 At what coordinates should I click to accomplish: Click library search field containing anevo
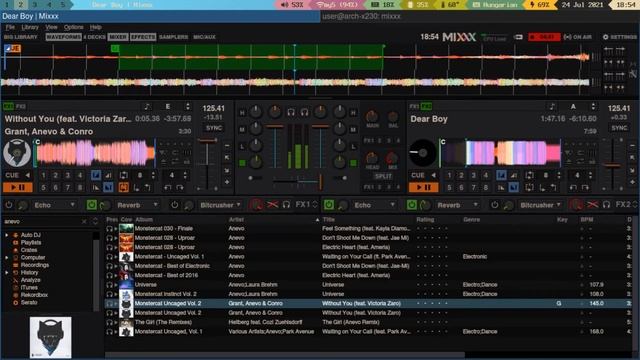point(41,221)
